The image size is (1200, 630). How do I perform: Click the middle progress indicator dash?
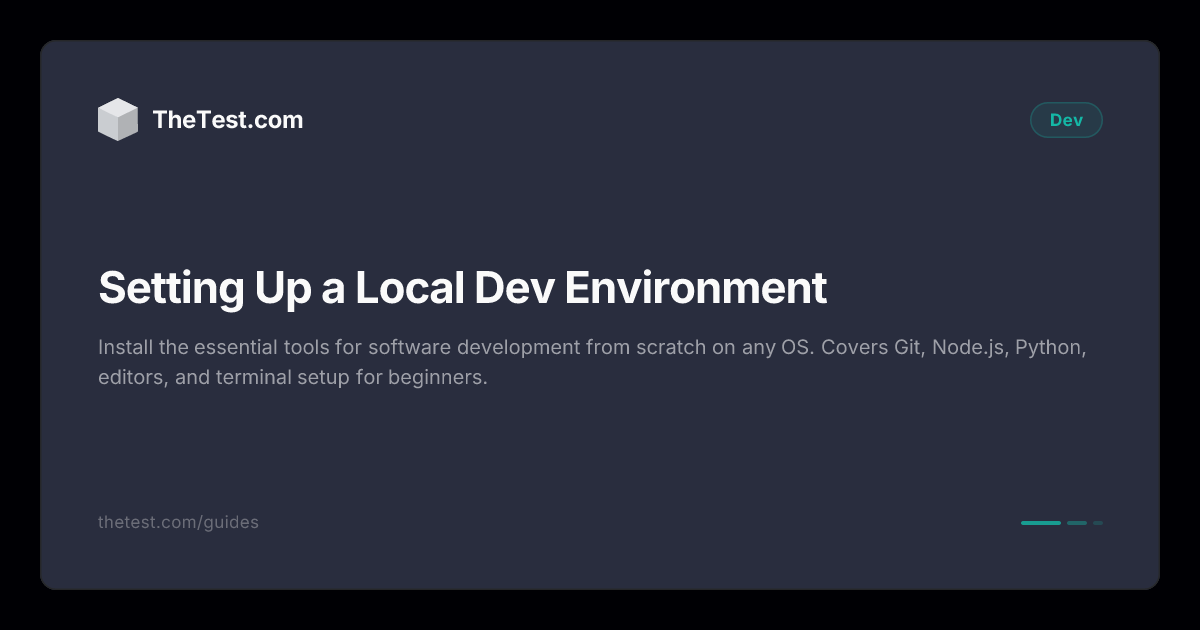tap(1077, 523)
